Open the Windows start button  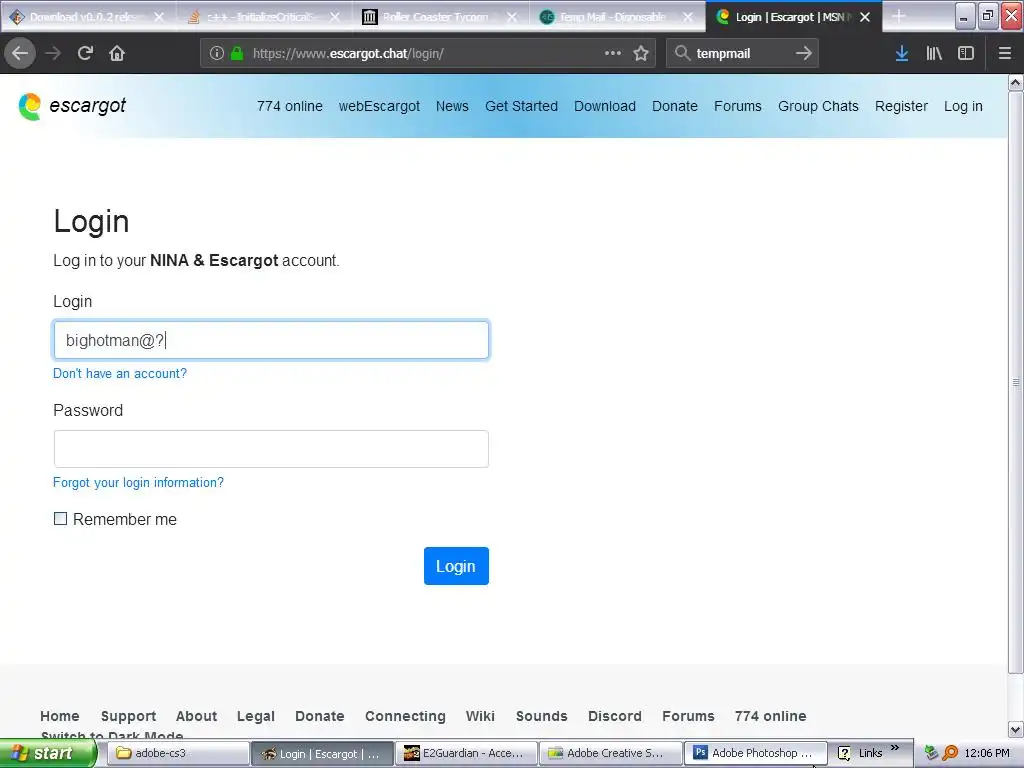pyautogui.click(x=47, y=753)
